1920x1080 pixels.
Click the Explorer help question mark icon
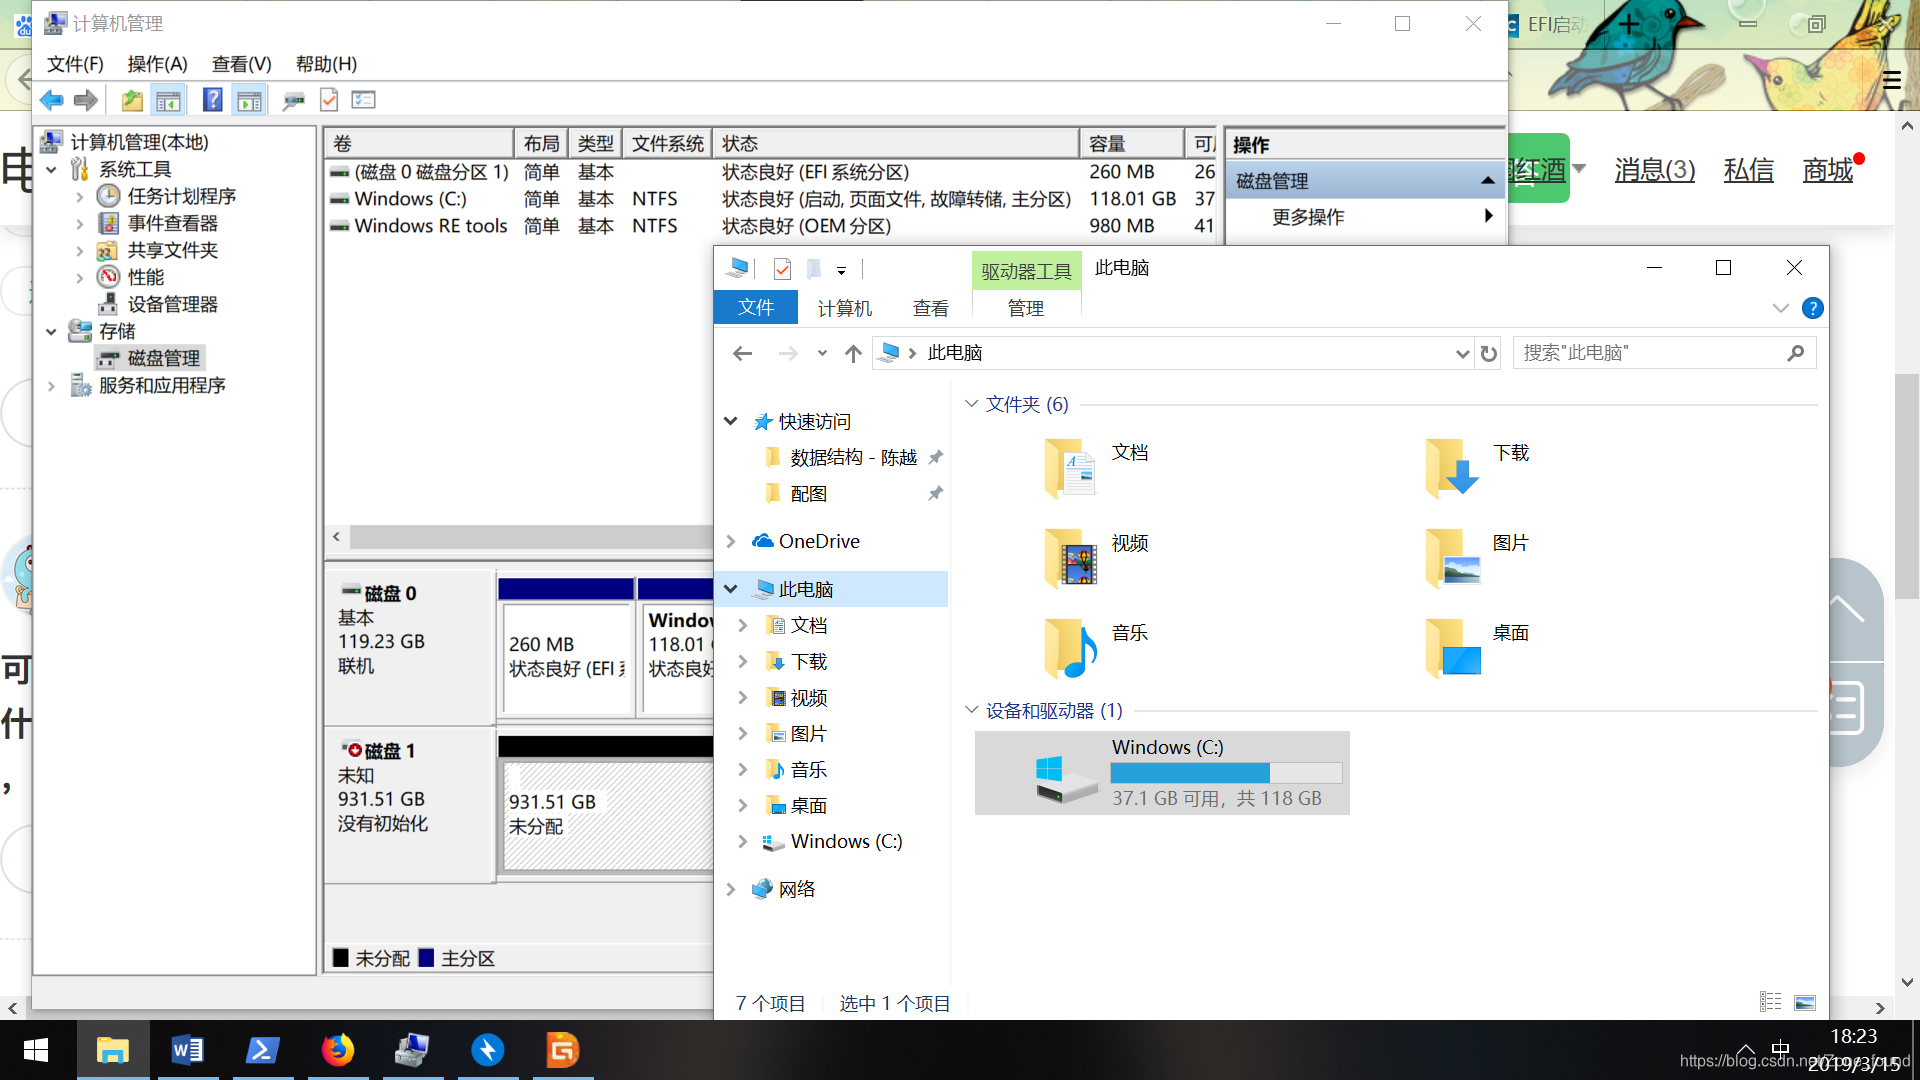[x=1812, y=308]
